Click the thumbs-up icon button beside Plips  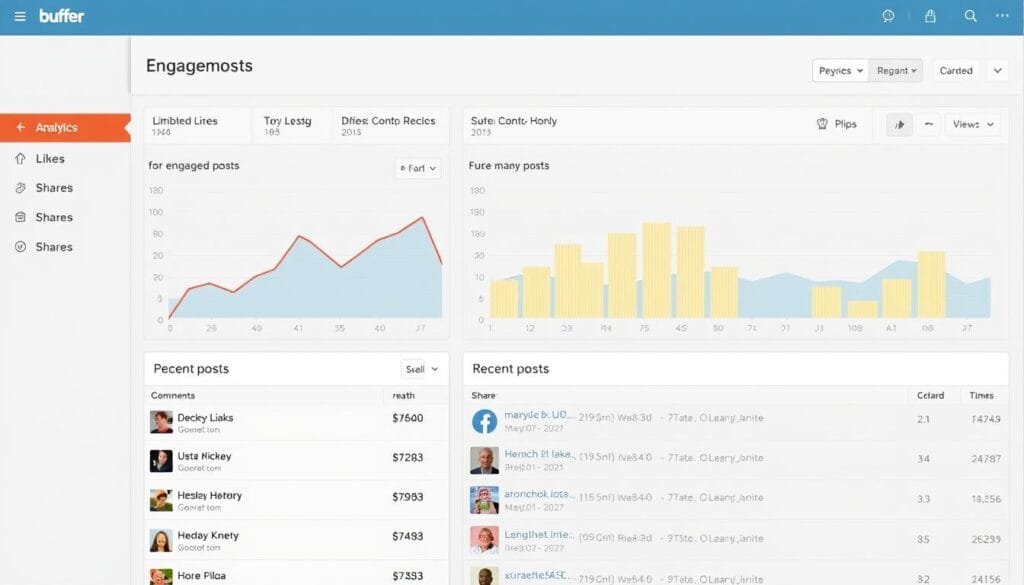click(899, 125)
